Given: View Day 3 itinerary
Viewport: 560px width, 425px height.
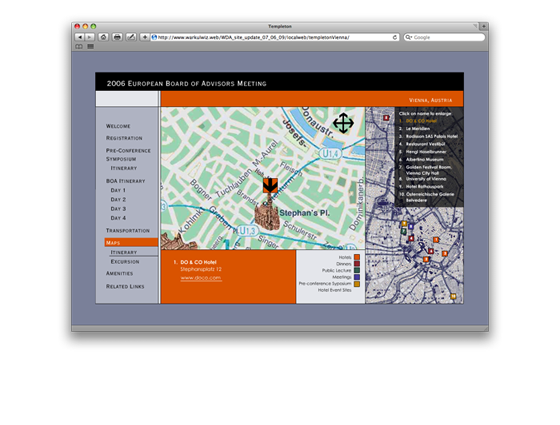Looking at the screenshot, I should point(118,209).
